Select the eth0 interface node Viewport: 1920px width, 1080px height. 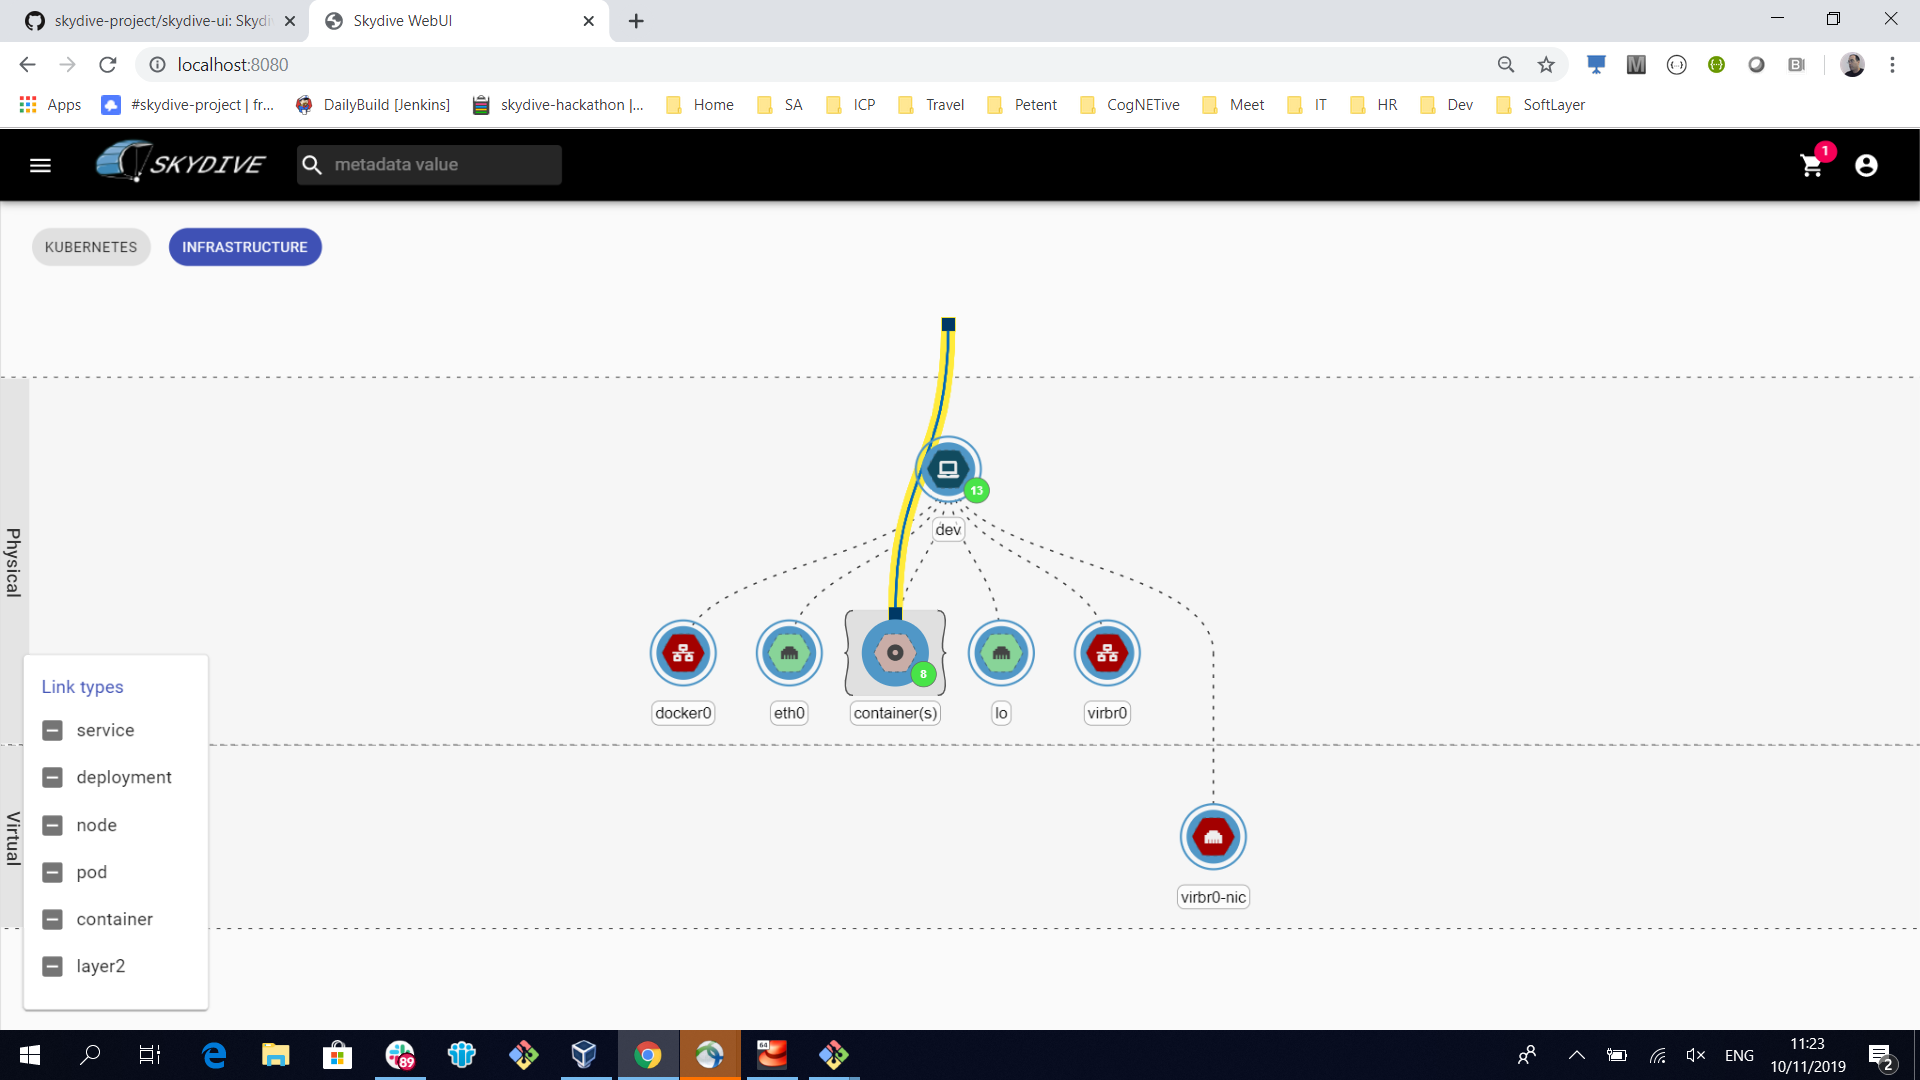tap(789, 653)
